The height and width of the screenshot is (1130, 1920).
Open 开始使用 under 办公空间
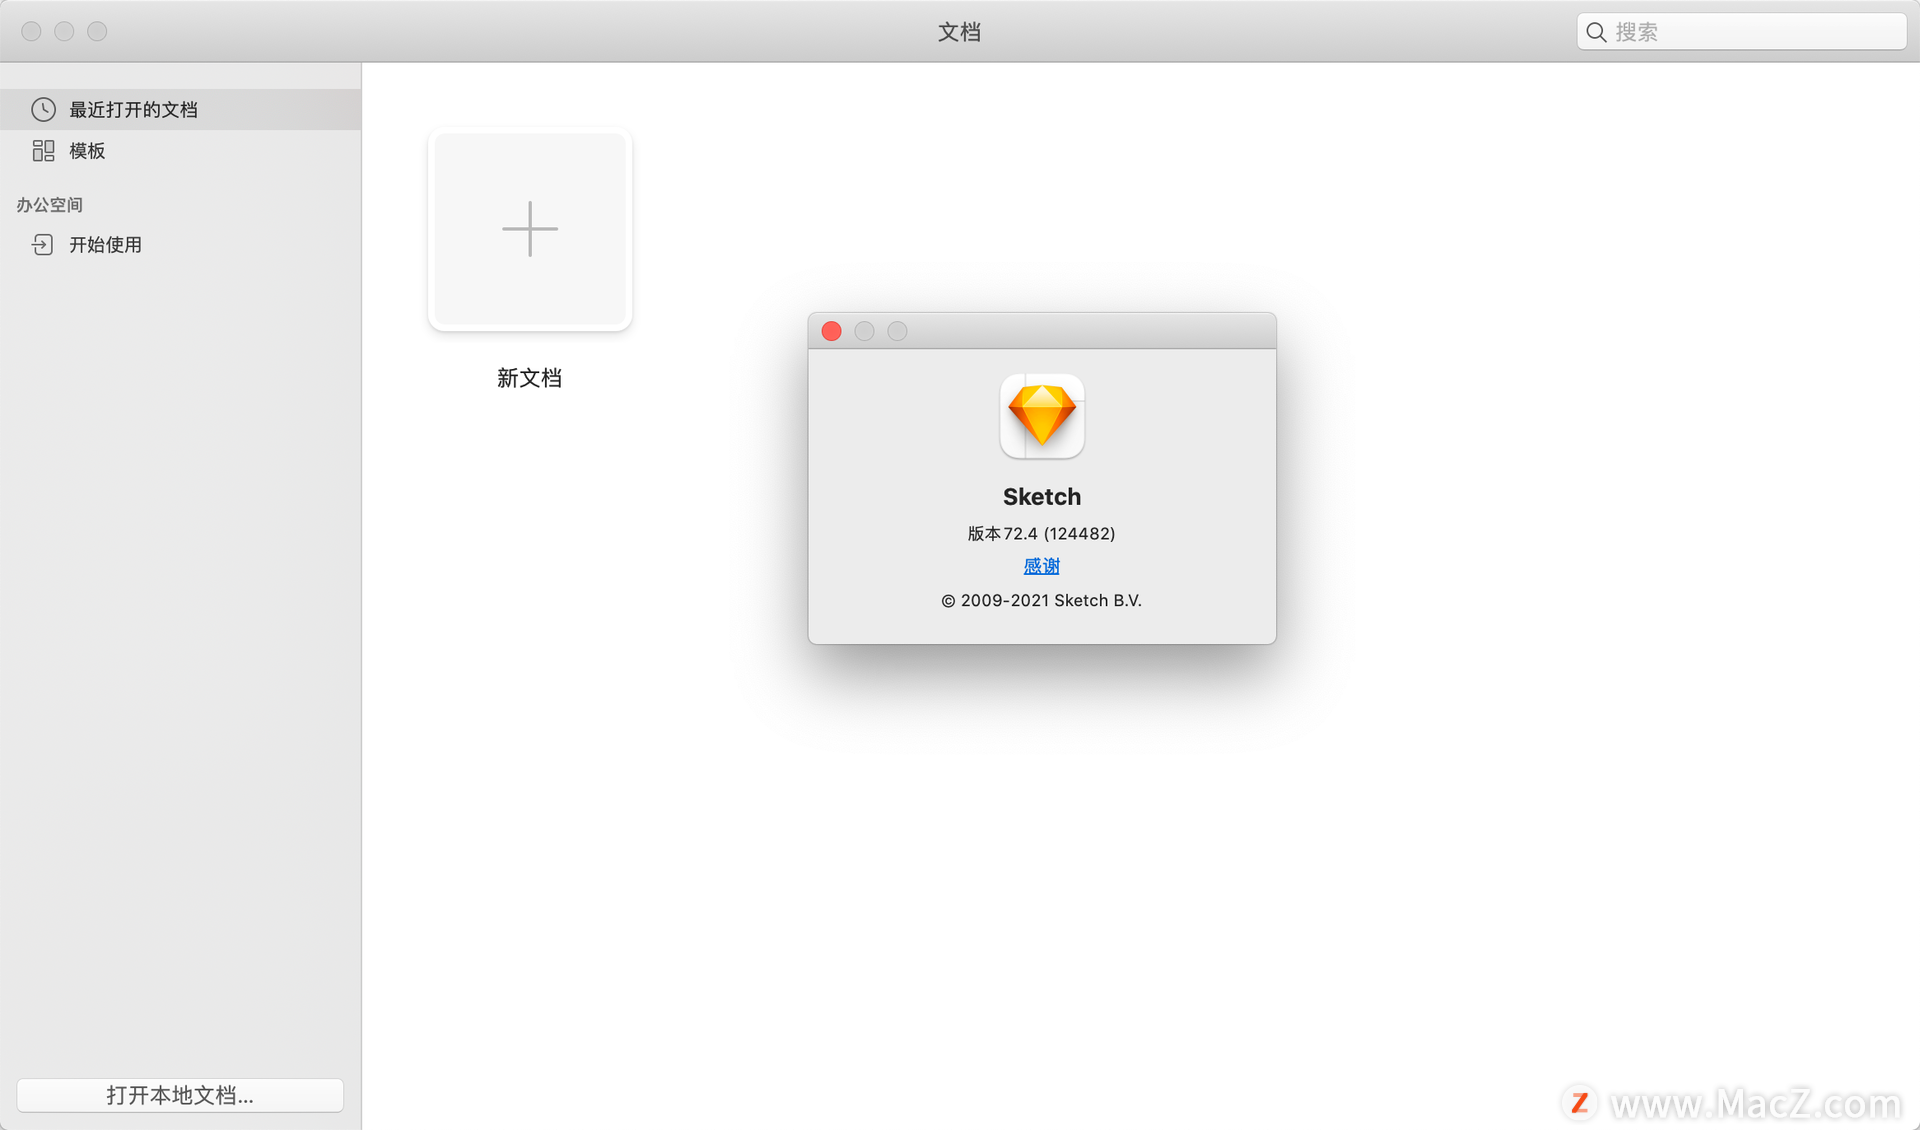coord(180,245)
